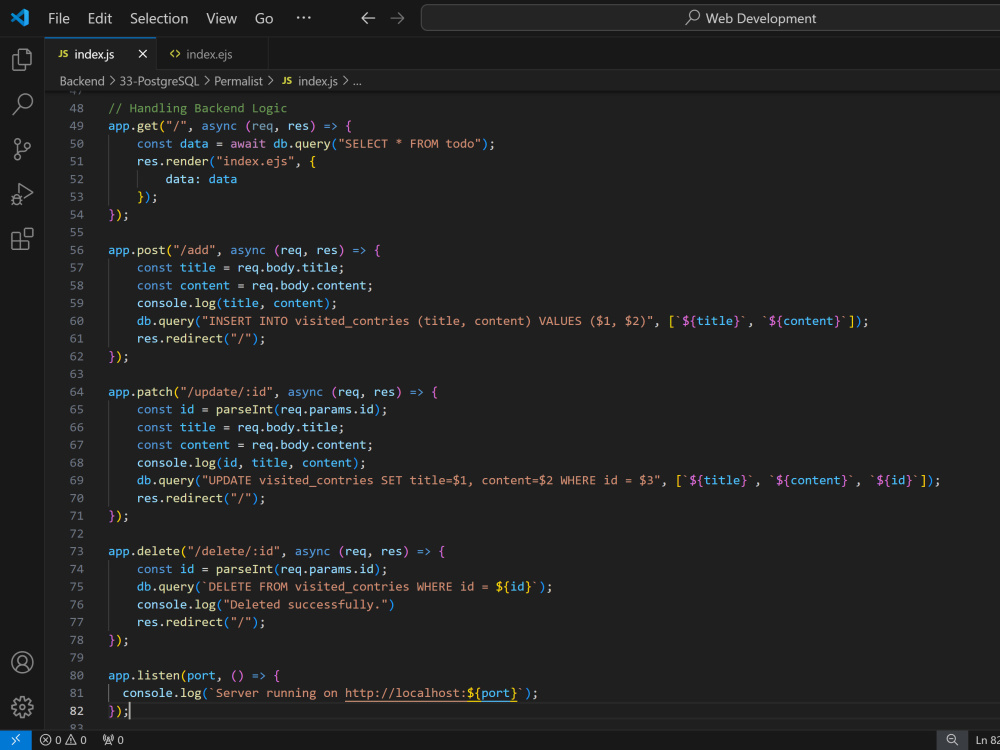
Task: Select Backend in the breadcrumb
Action: 82,81
